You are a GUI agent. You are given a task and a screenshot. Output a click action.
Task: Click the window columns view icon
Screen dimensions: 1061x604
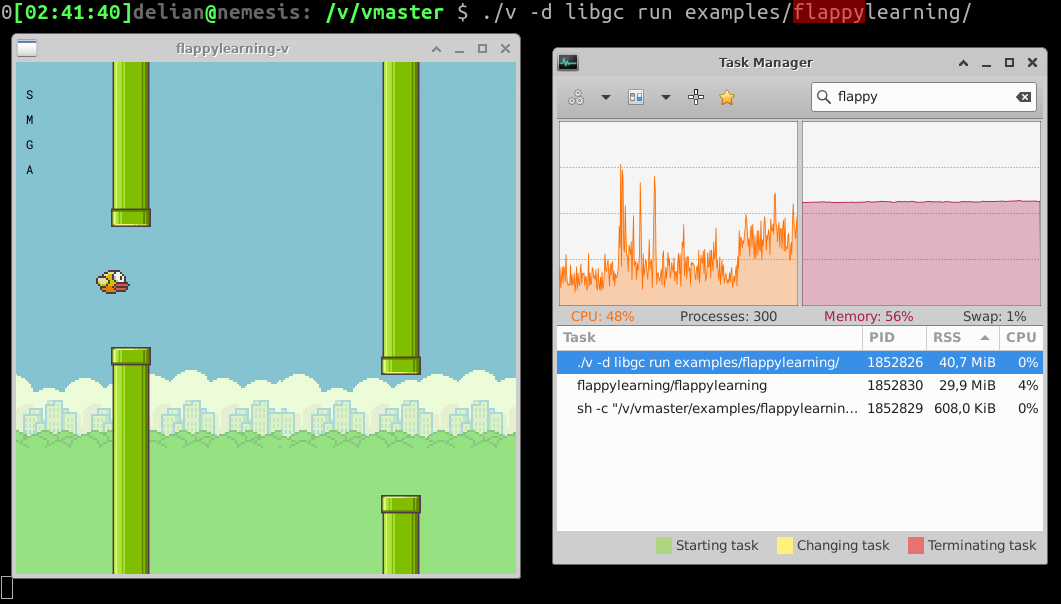[636, 97]
